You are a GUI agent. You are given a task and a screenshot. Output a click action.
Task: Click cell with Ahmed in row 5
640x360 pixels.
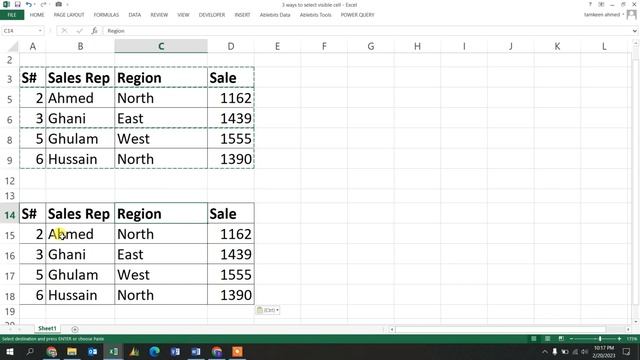pos(80,98)
